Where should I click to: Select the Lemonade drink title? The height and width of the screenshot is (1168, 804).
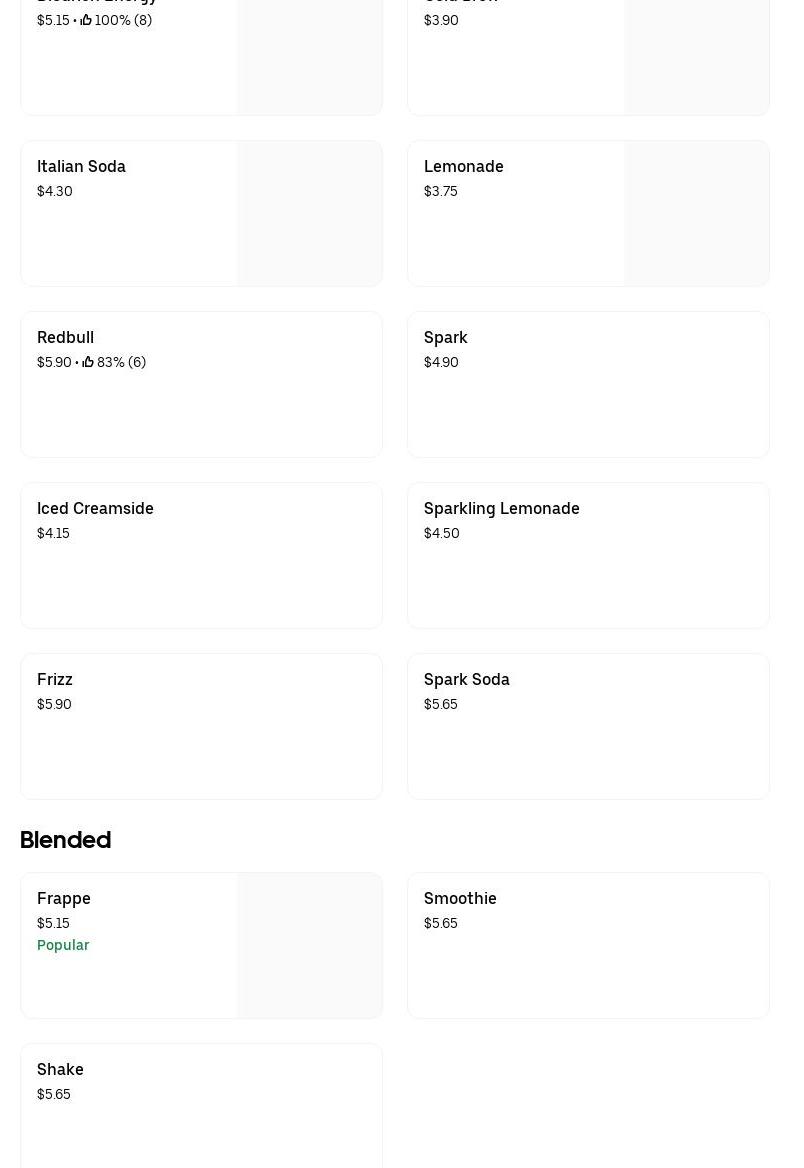(464, 167)
